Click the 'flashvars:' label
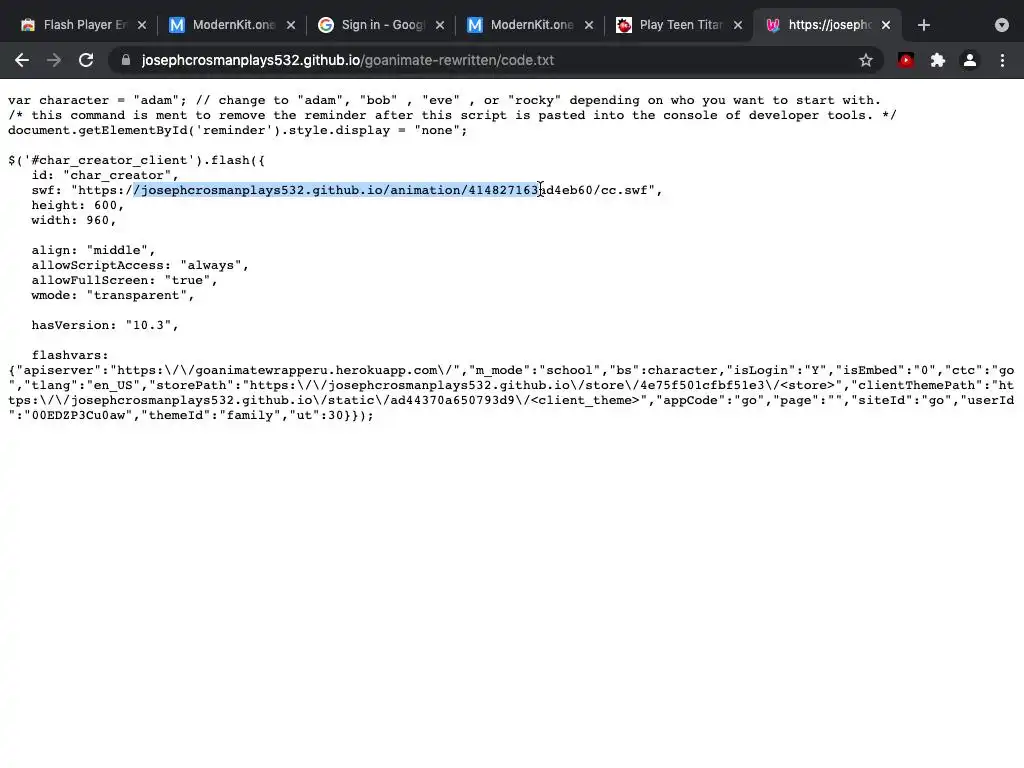This screenshot has width=1024, height=768. click(69, 355)
